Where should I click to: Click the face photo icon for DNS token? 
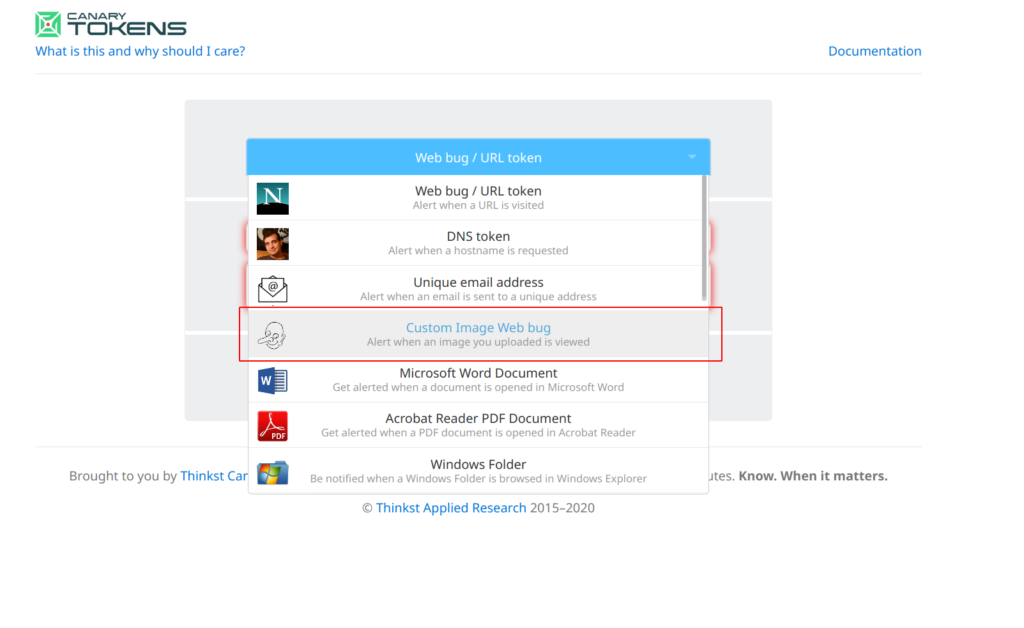[x=272, y=244]
